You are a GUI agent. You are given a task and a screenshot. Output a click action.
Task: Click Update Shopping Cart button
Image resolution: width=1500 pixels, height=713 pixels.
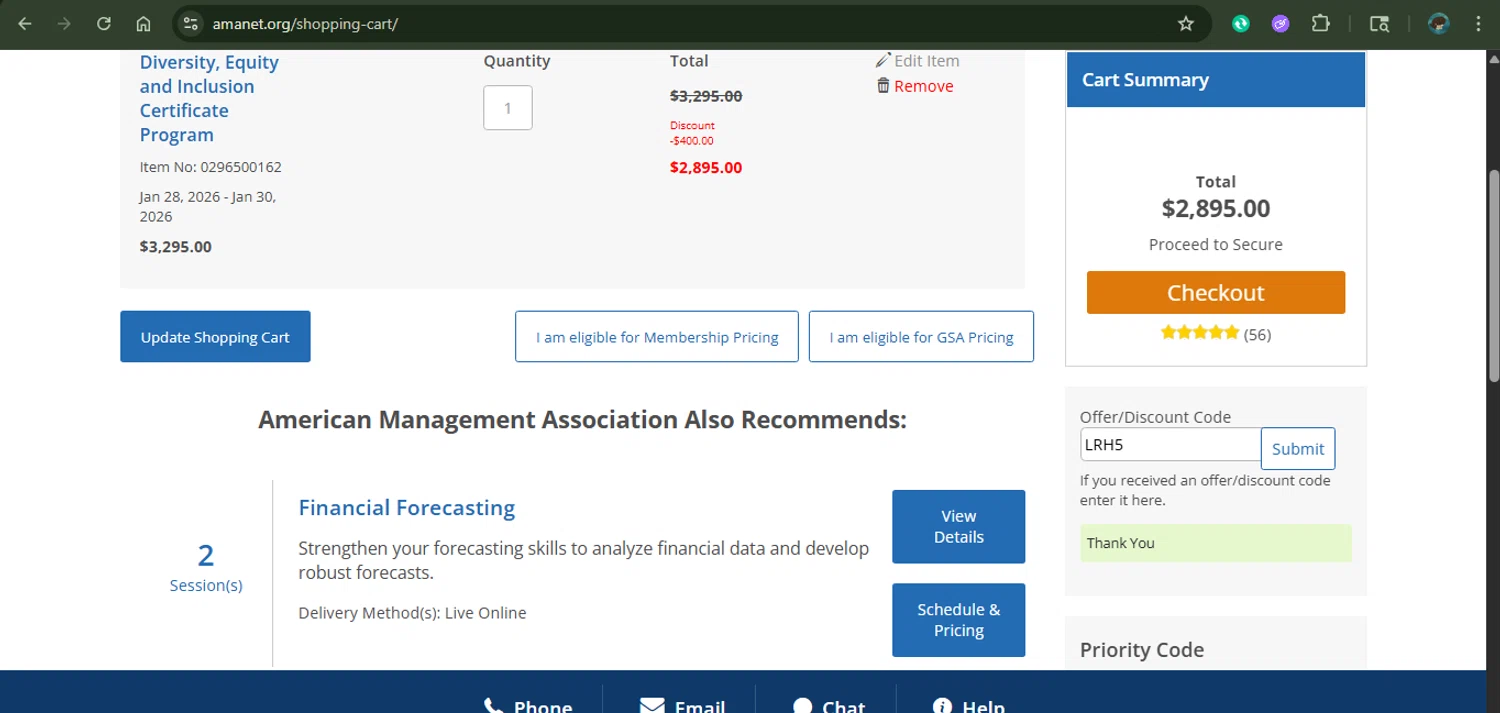coord(215,337)
